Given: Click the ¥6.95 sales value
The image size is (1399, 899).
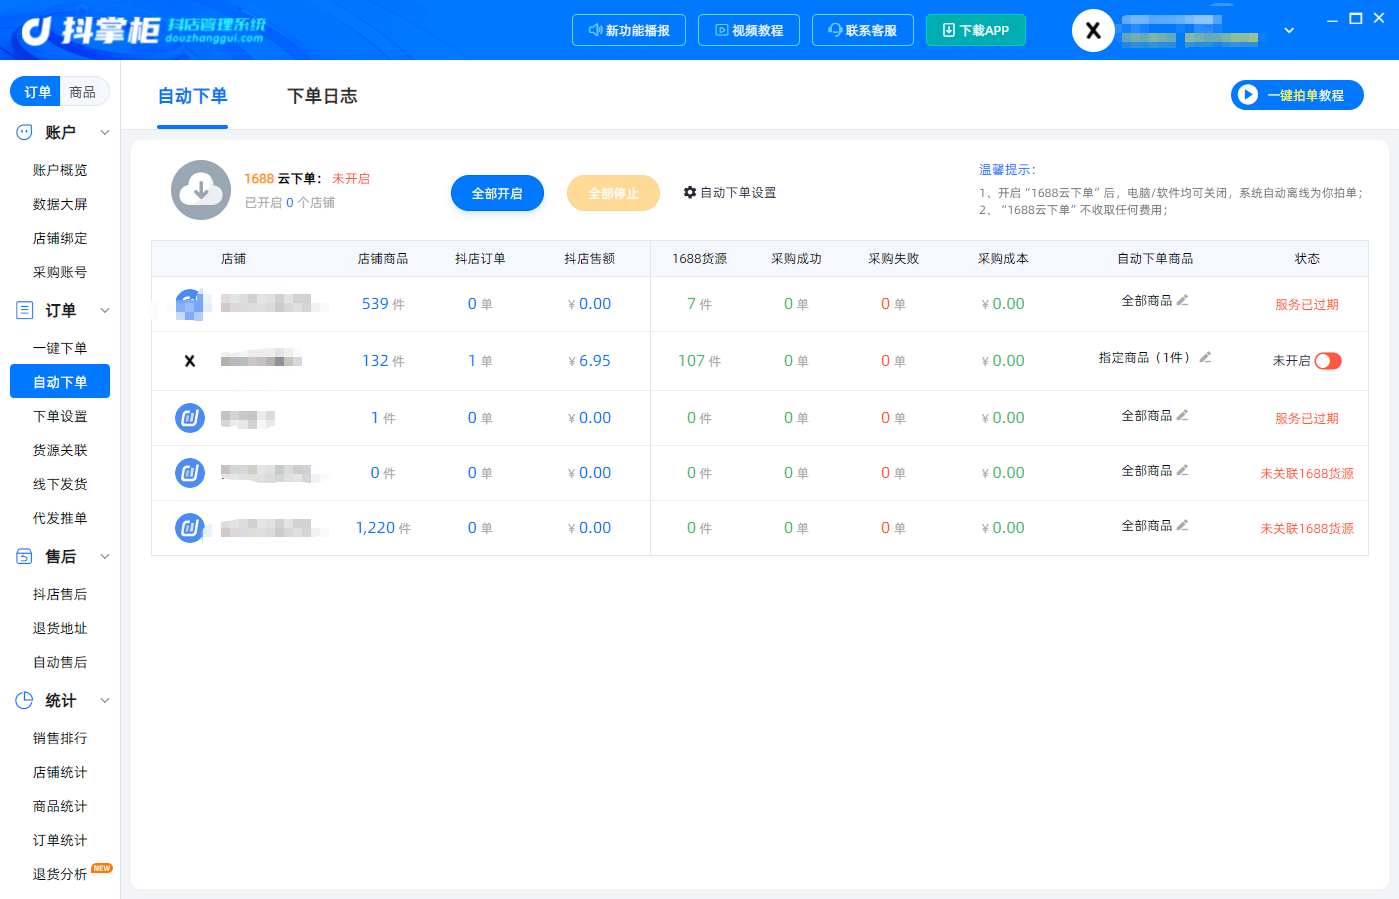Looking at the screenshot, I should pos(589,361).
